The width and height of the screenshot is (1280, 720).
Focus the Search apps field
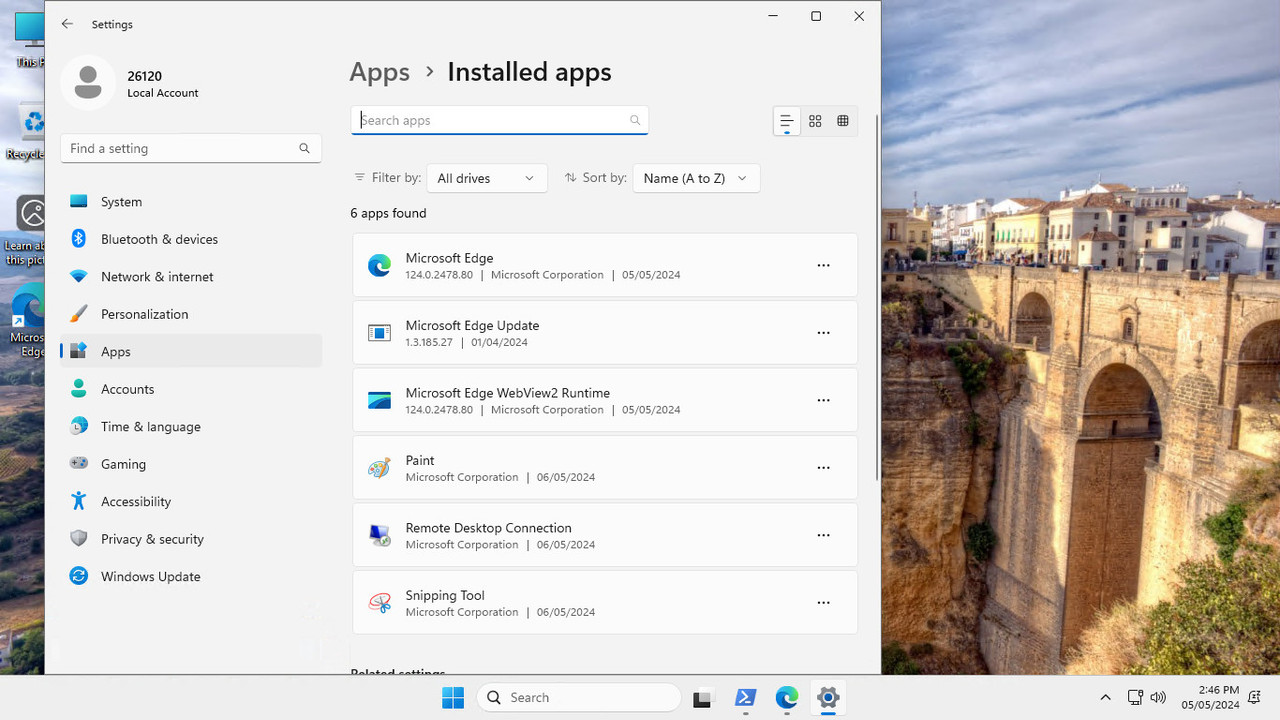click(x=499, y=120)
